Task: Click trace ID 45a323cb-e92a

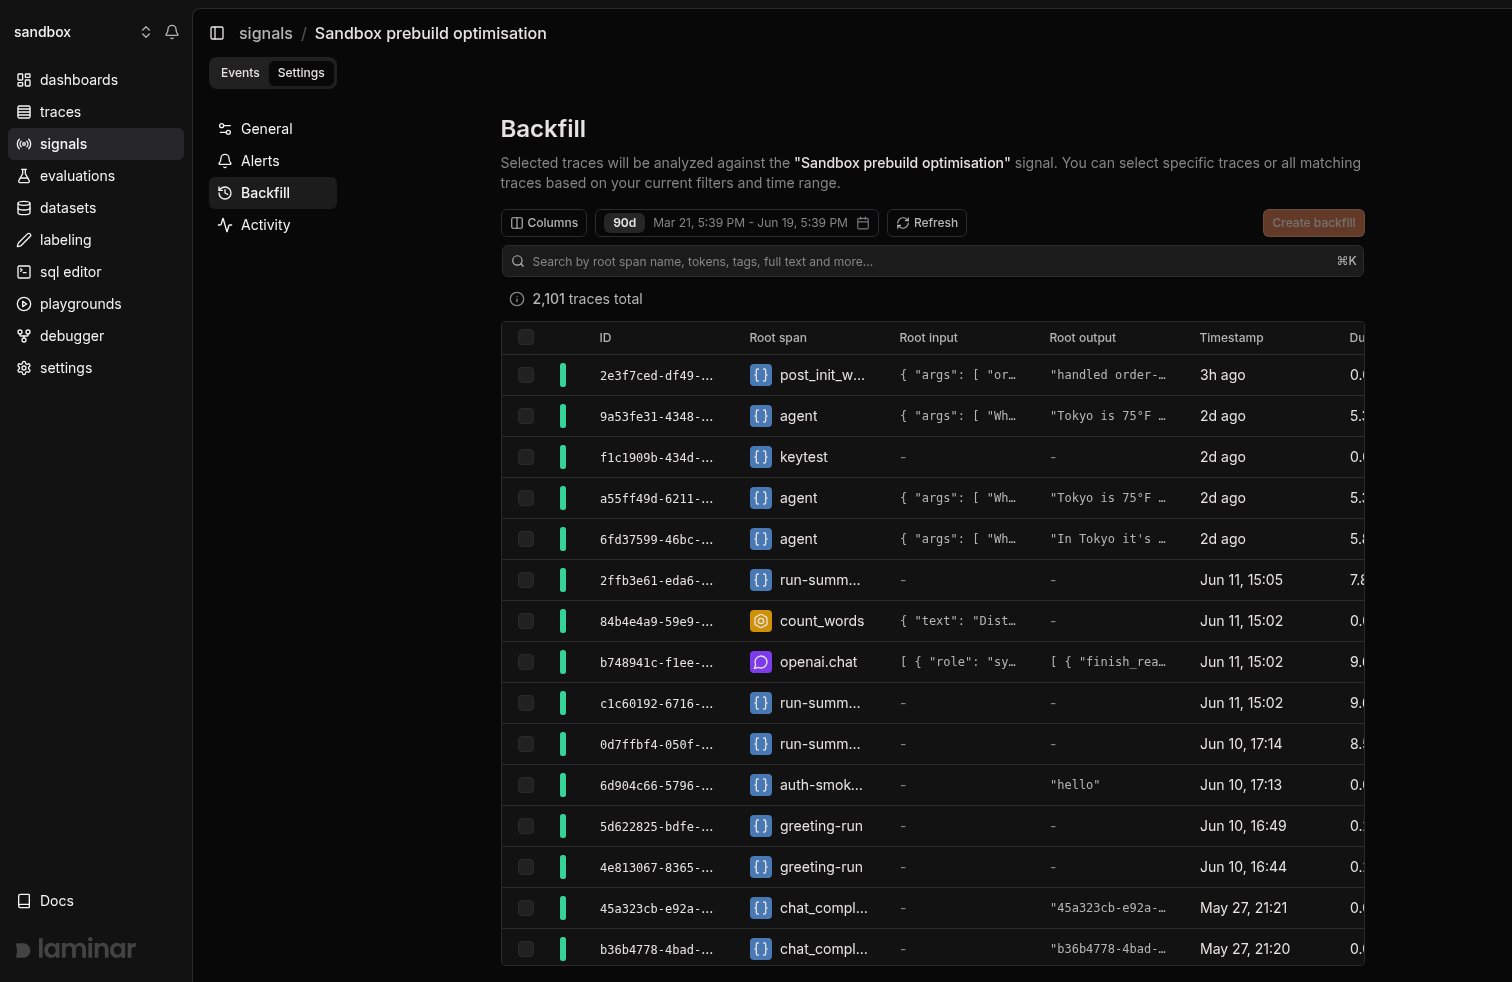Action: tap(657, 908)
